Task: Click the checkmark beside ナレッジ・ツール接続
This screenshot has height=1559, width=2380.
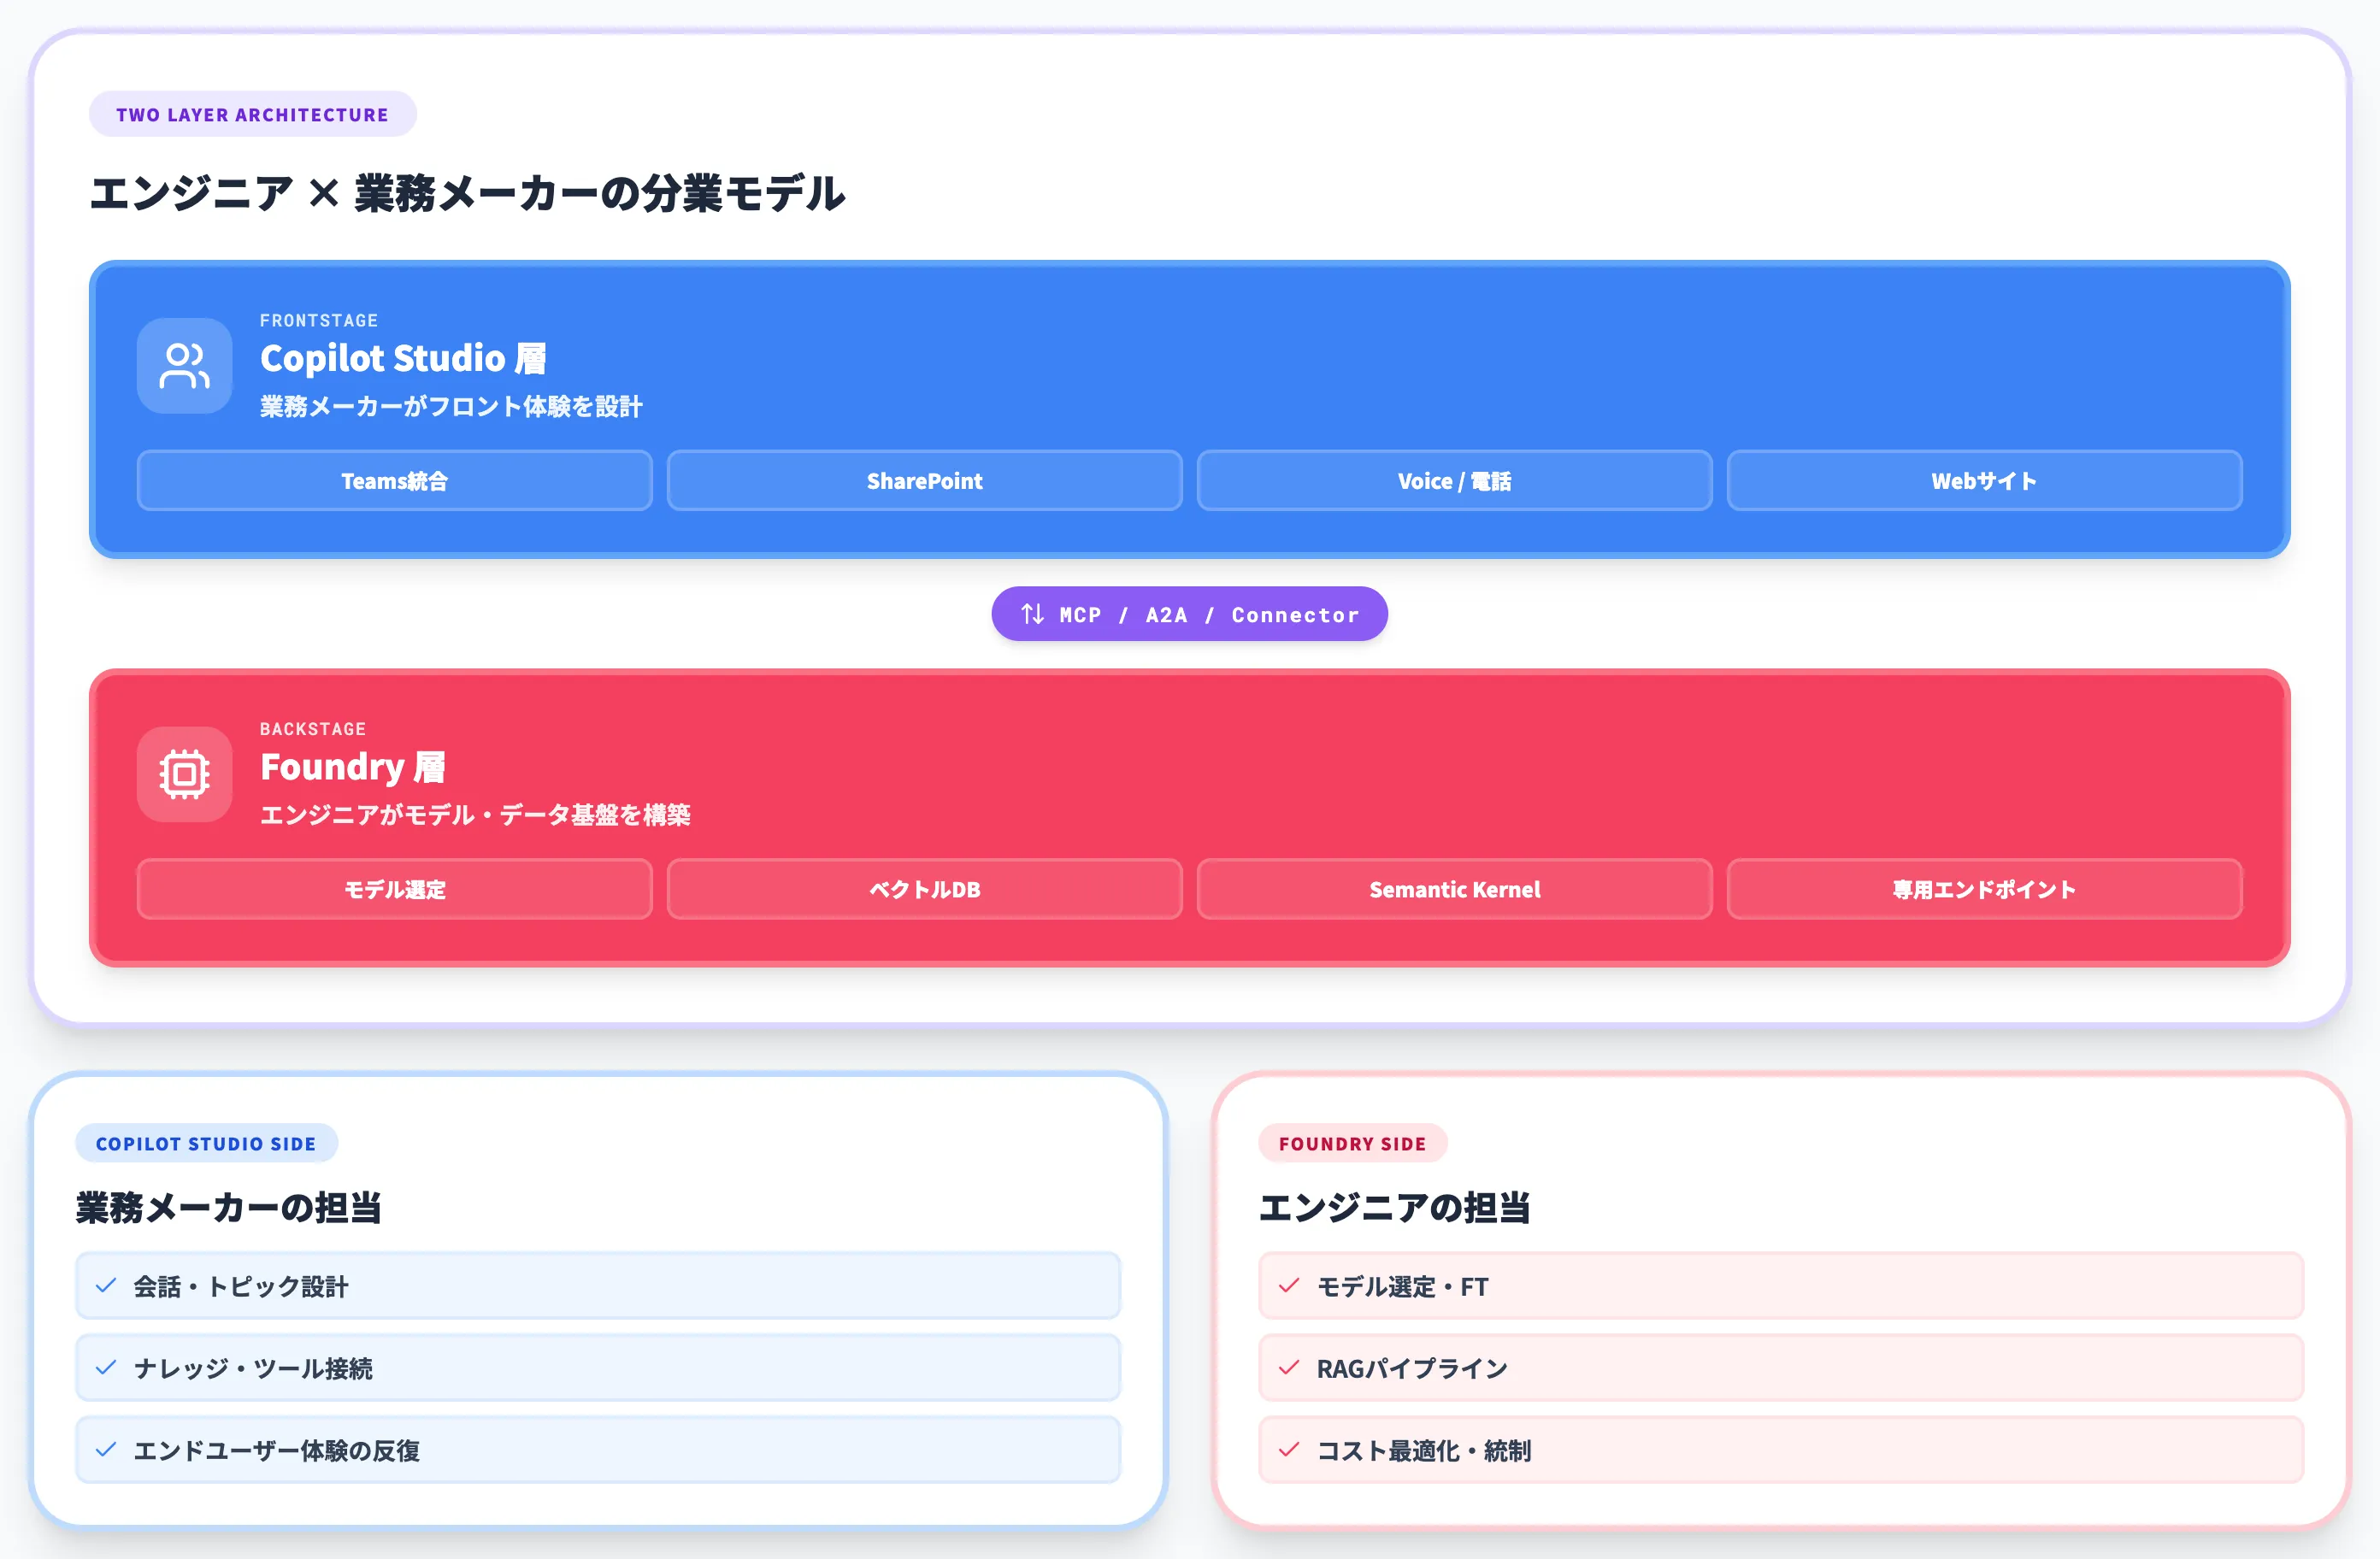Action: pyautogui.click(x=106, y=1368)
